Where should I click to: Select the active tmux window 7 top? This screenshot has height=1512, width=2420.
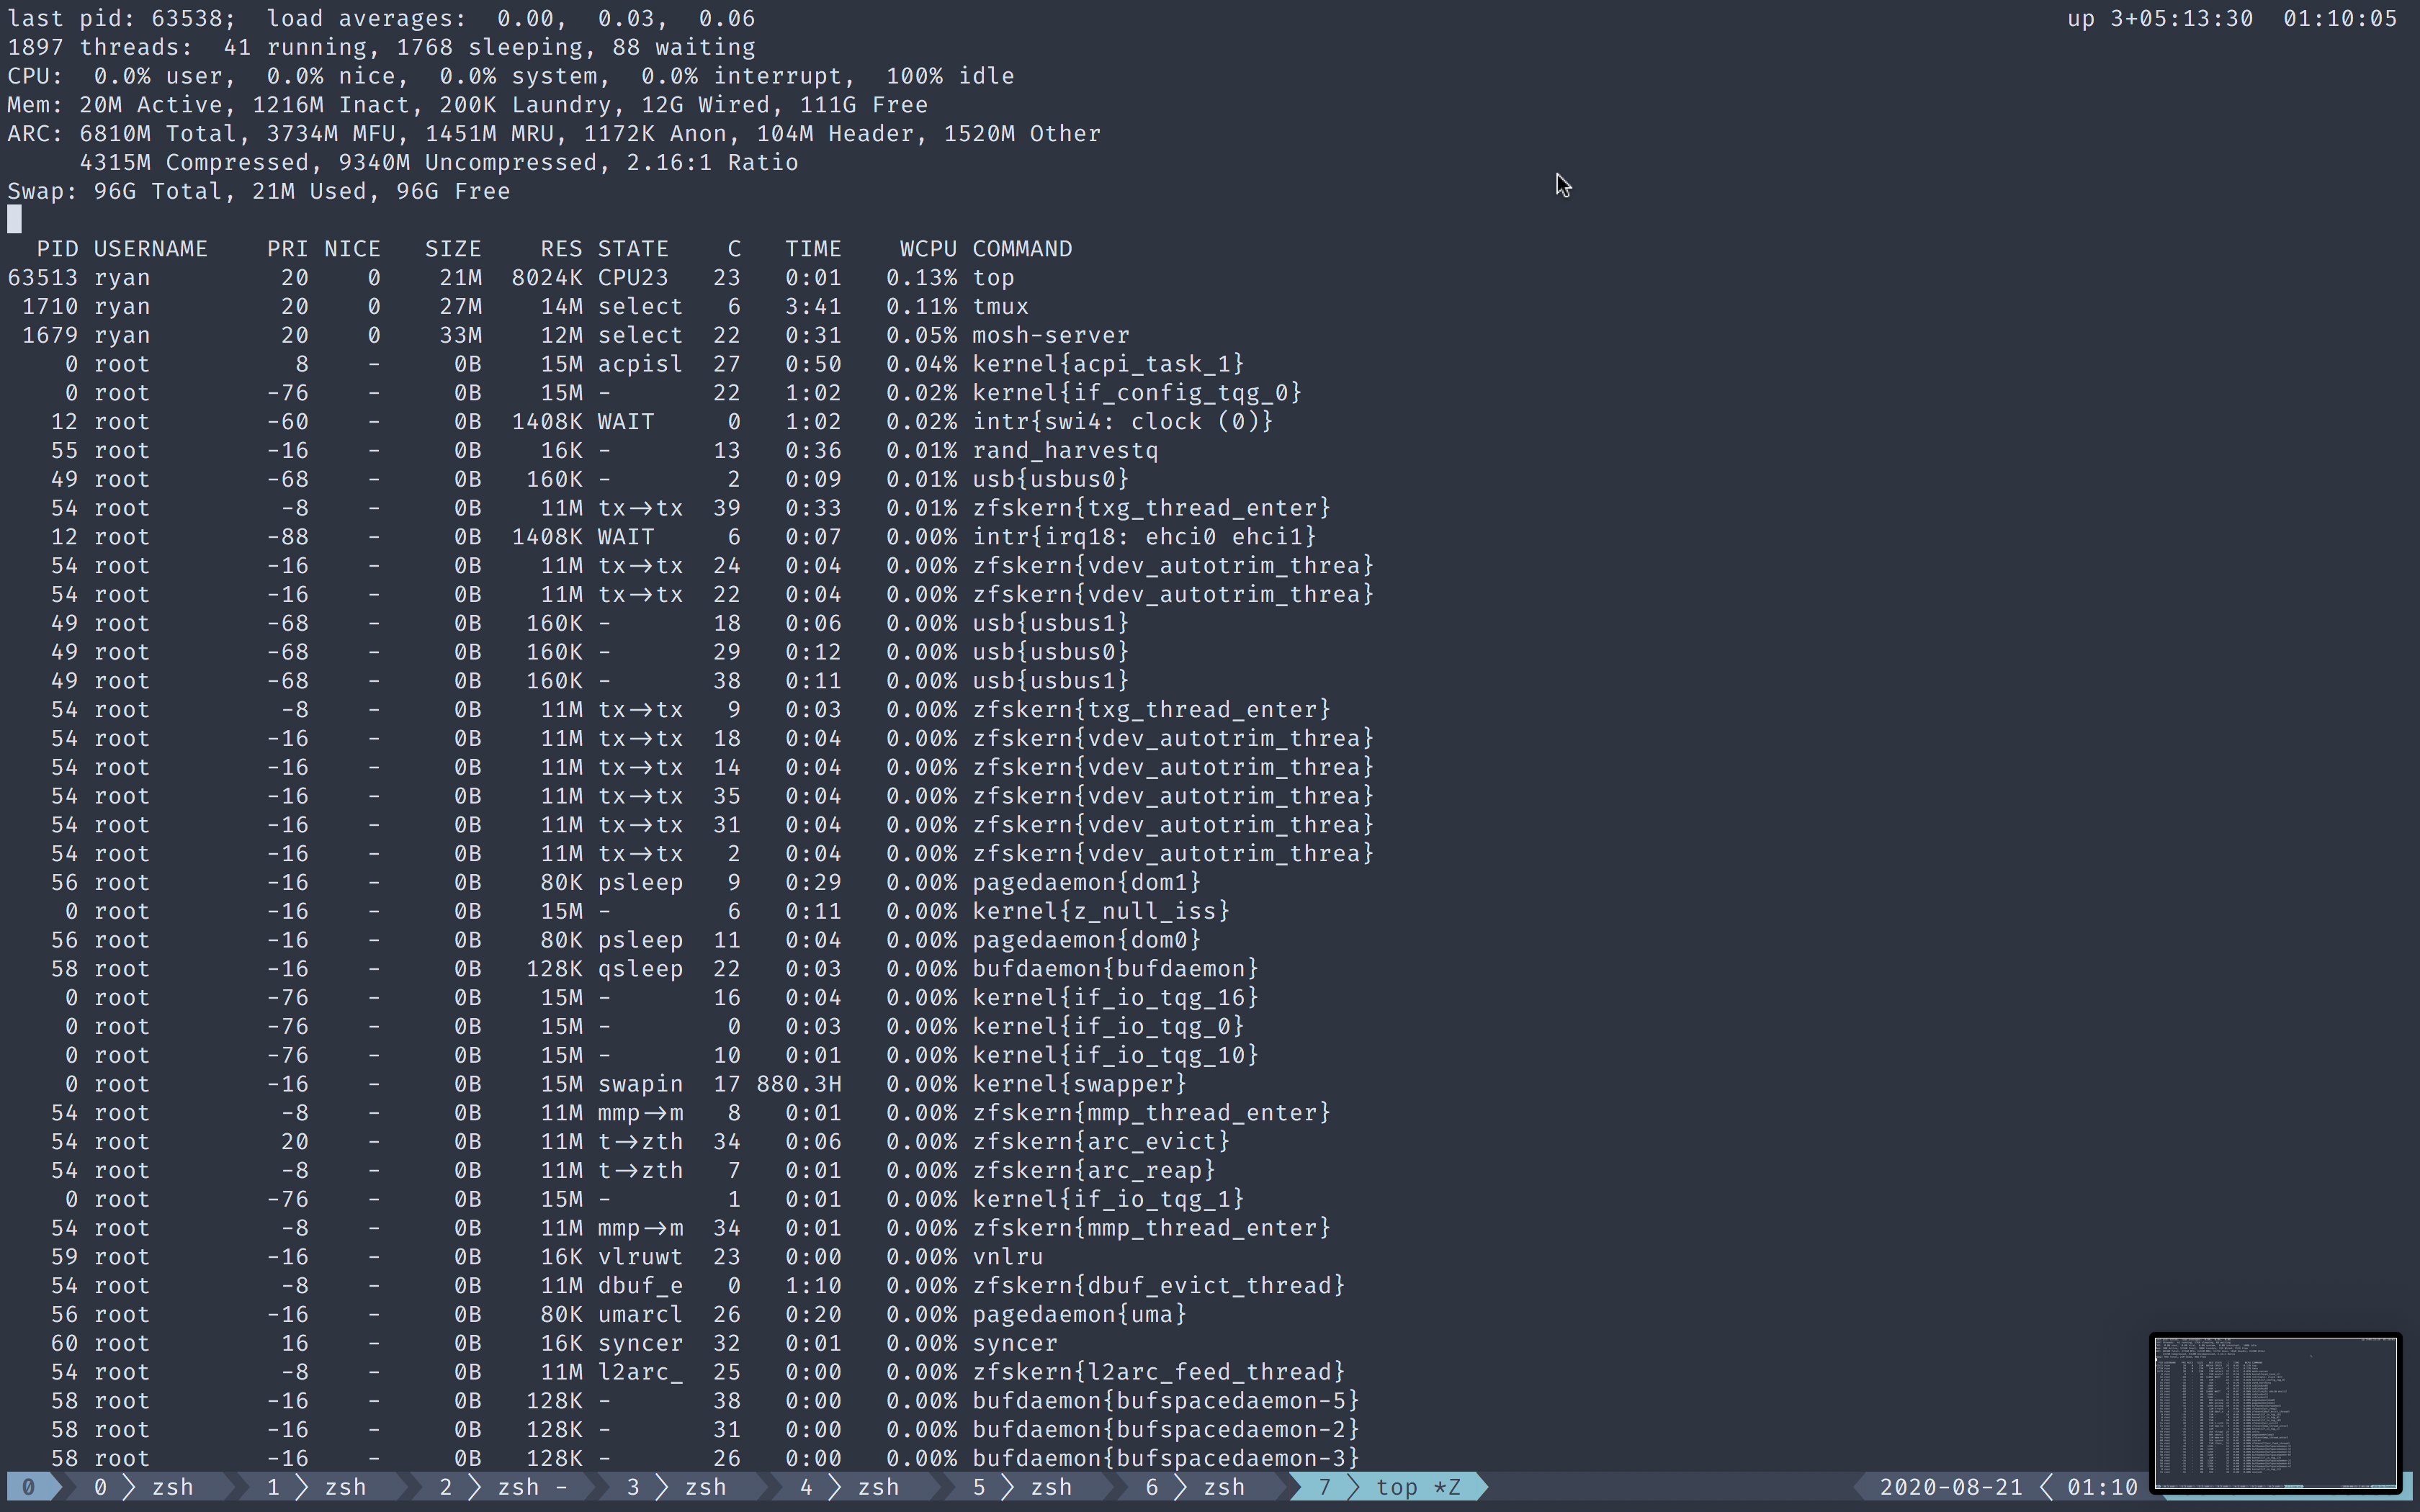(1388, 1487)
